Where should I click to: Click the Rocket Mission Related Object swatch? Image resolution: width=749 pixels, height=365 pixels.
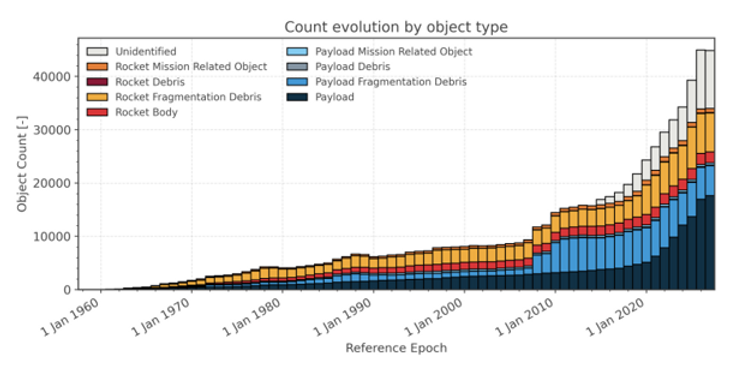pyautogui.click(x=97, y=66)
